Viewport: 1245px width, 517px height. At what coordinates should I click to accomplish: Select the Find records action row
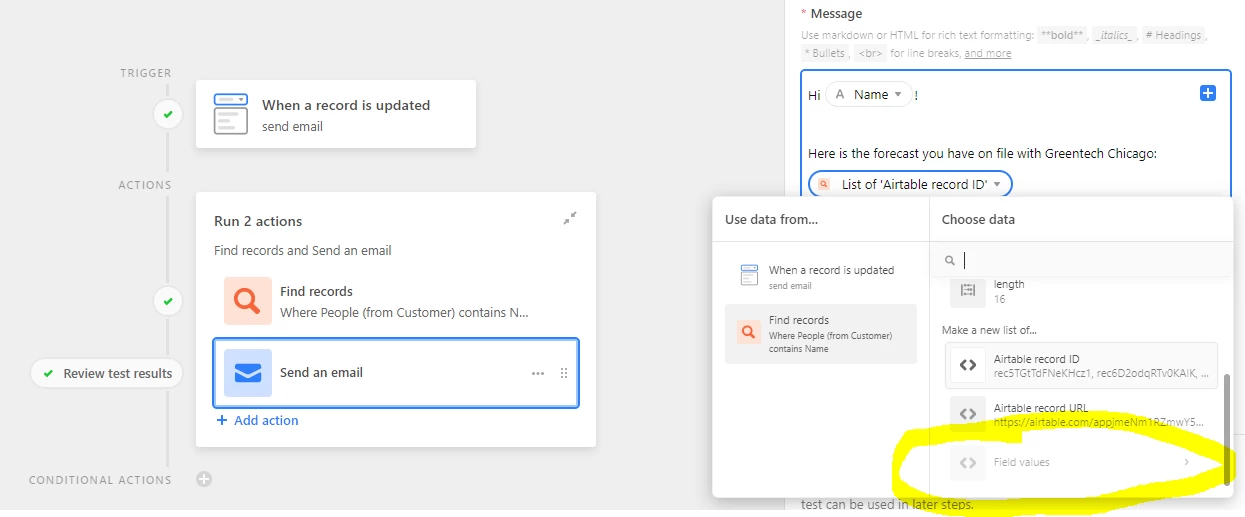396,301
